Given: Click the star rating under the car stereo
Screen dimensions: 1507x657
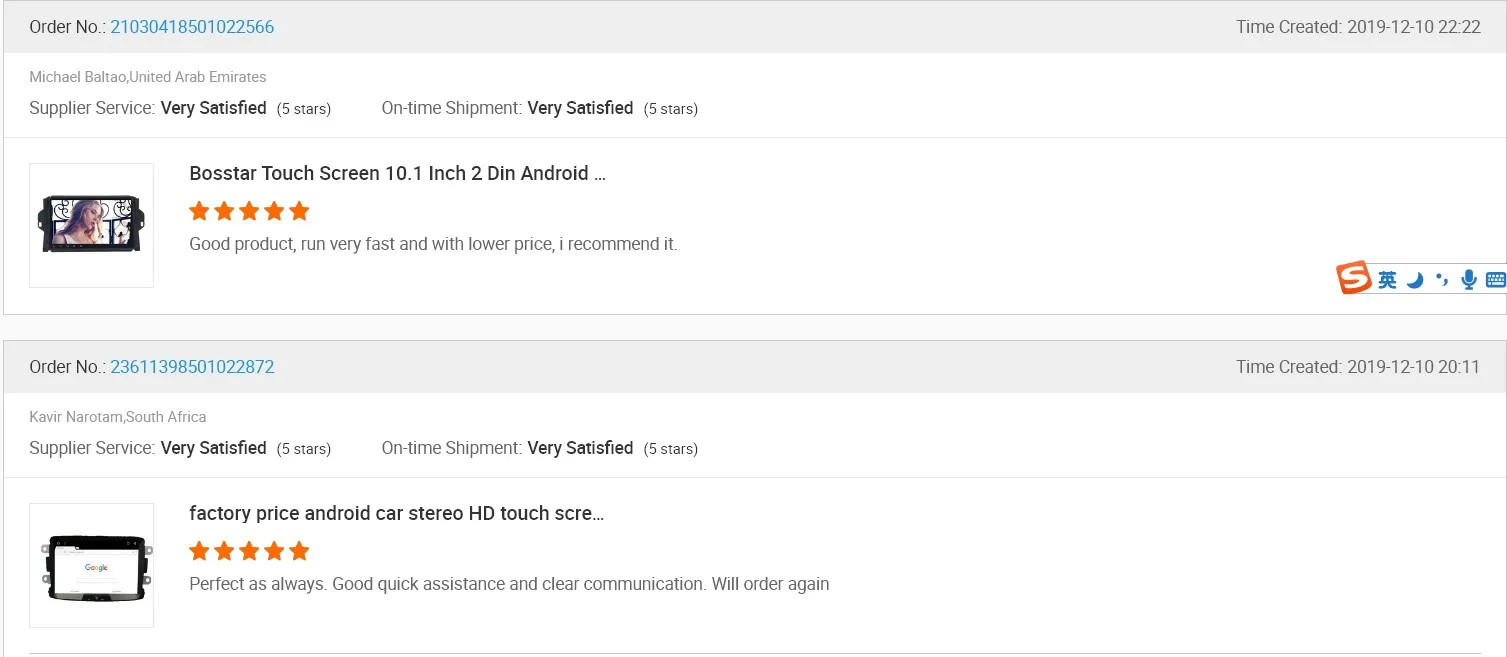Looking at the screenshot, I should tap(249, 551).
